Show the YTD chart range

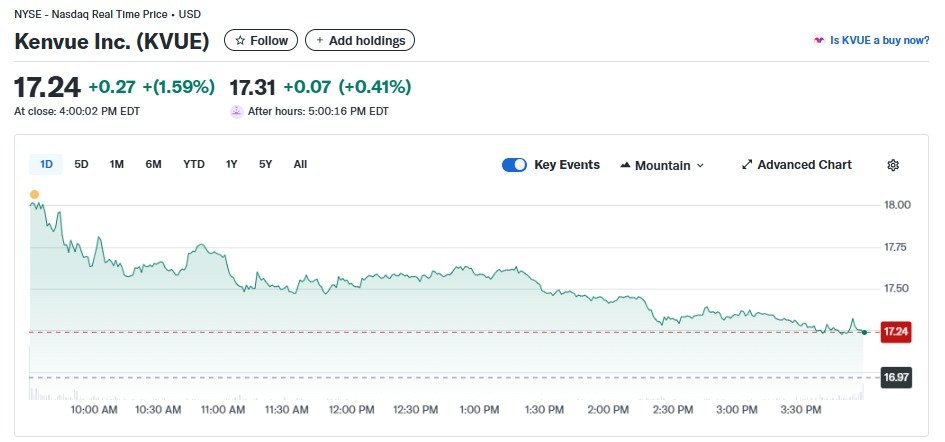(x=194, y=164)
